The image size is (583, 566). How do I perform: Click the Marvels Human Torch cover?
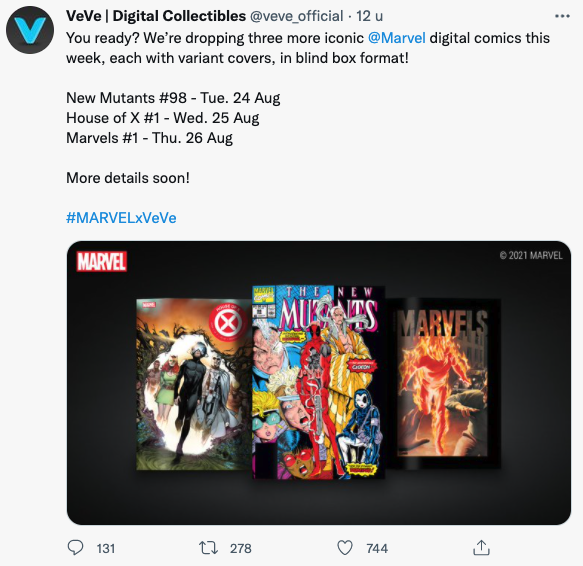click(443, 383)
